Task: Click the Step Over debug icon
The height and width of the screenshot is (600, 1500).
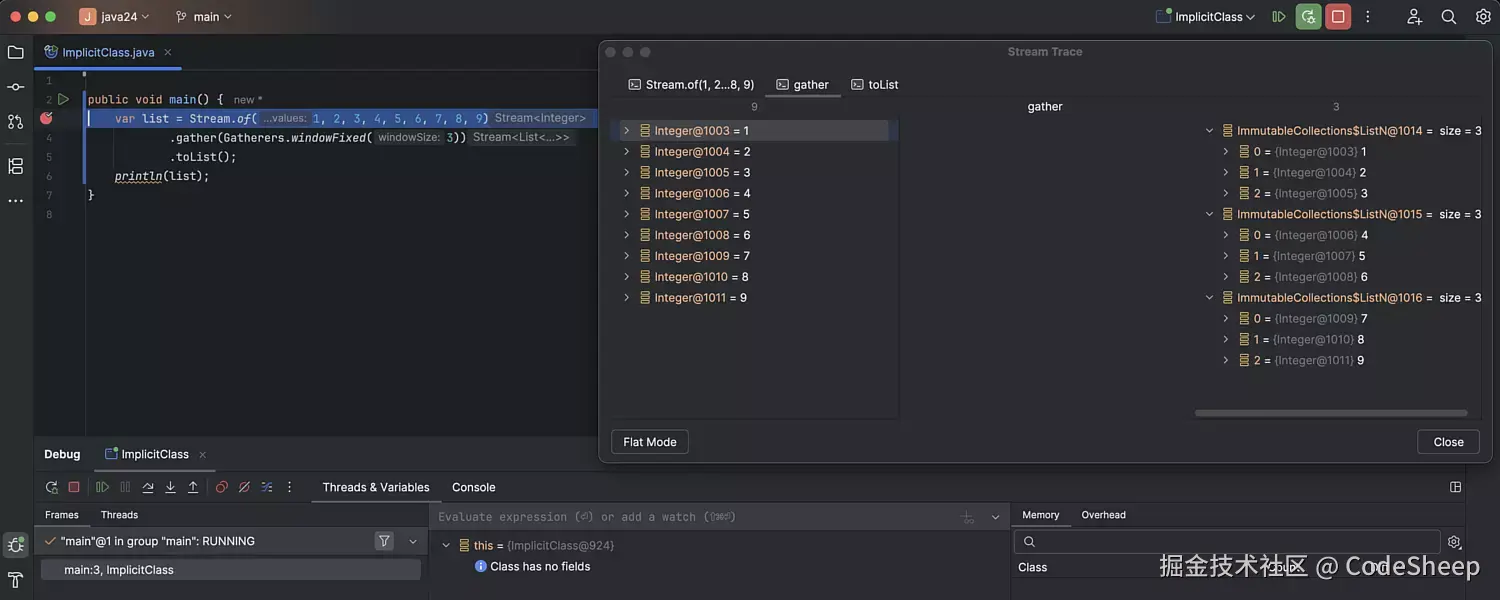Action: coord(148,487)
